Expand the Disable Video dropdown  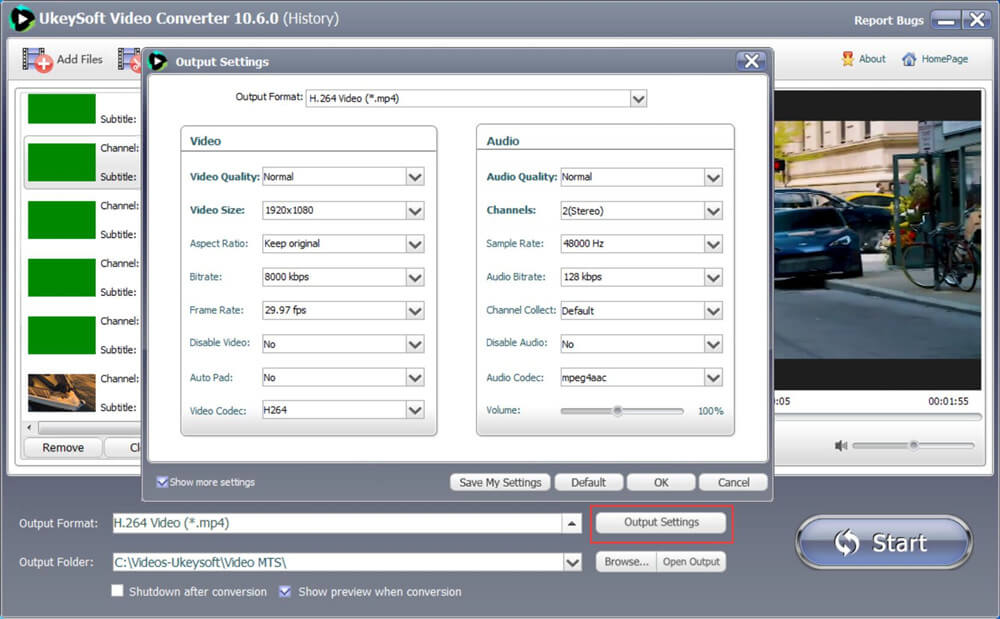(x=343, y=344)
